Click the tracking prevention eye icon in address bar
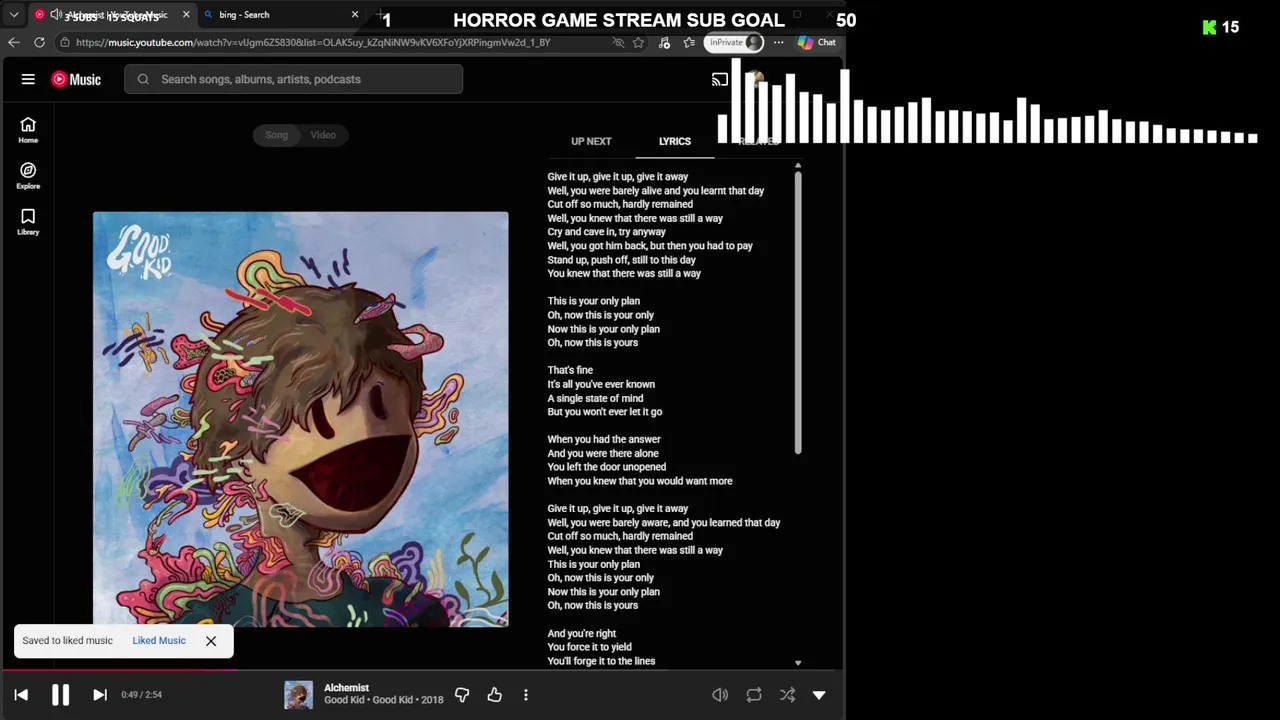 (x=618, y=42)
